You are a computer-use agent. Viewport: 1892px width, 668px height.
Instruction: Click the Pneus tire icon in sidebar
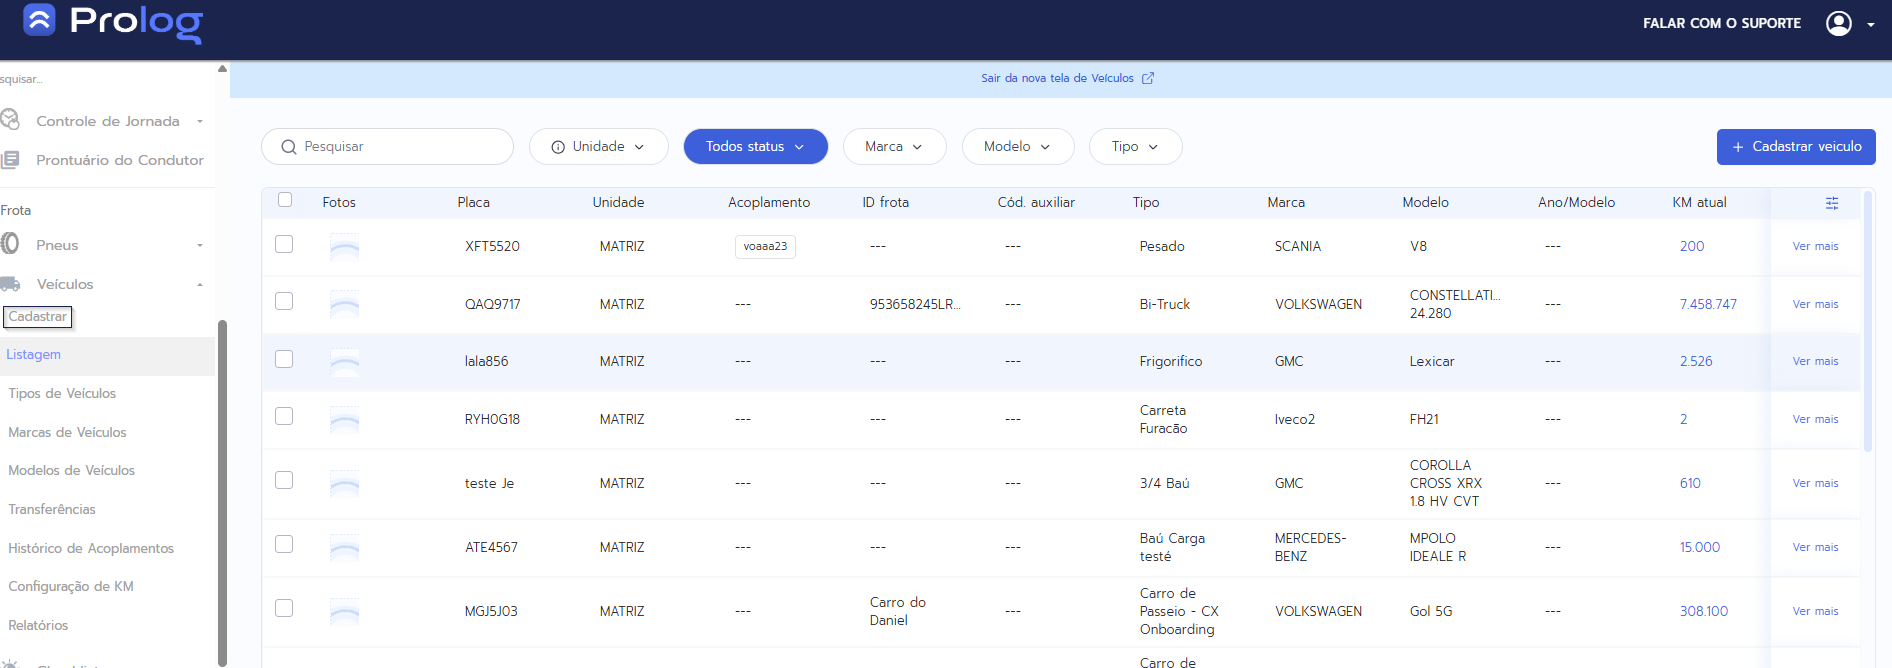coord(10,244)
